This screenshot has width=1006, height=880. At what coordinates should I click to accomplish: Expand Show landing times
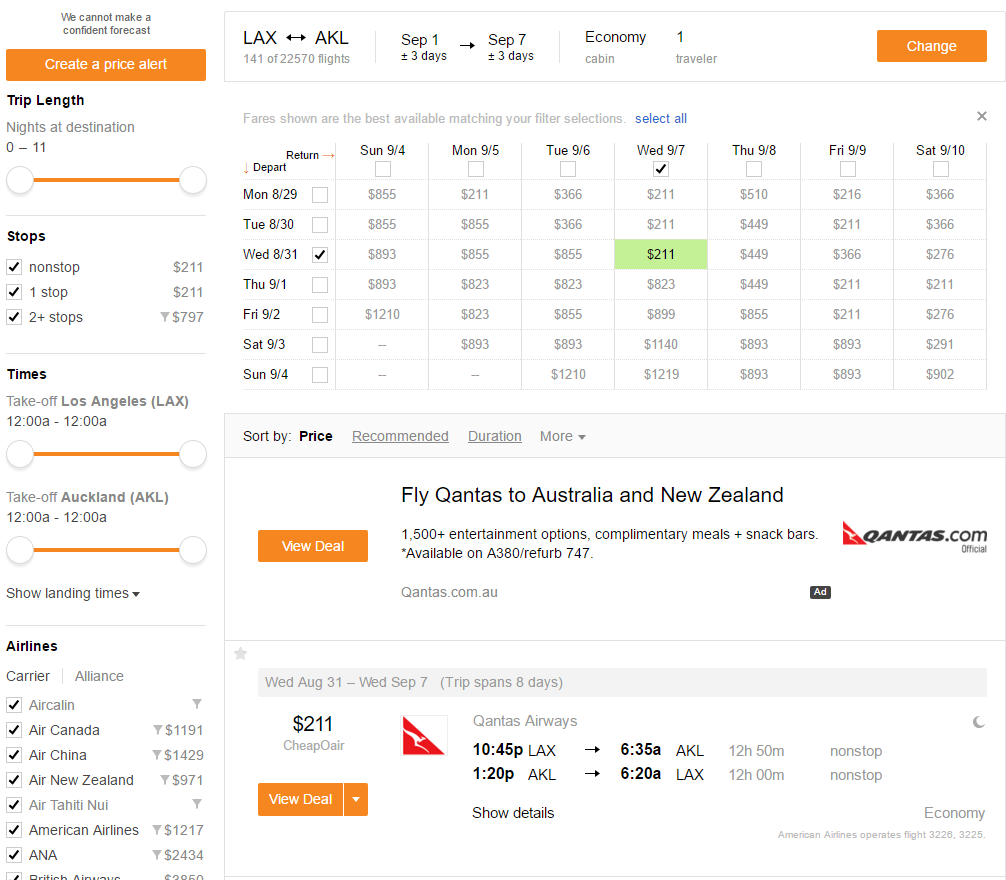(x=73, y=593)
